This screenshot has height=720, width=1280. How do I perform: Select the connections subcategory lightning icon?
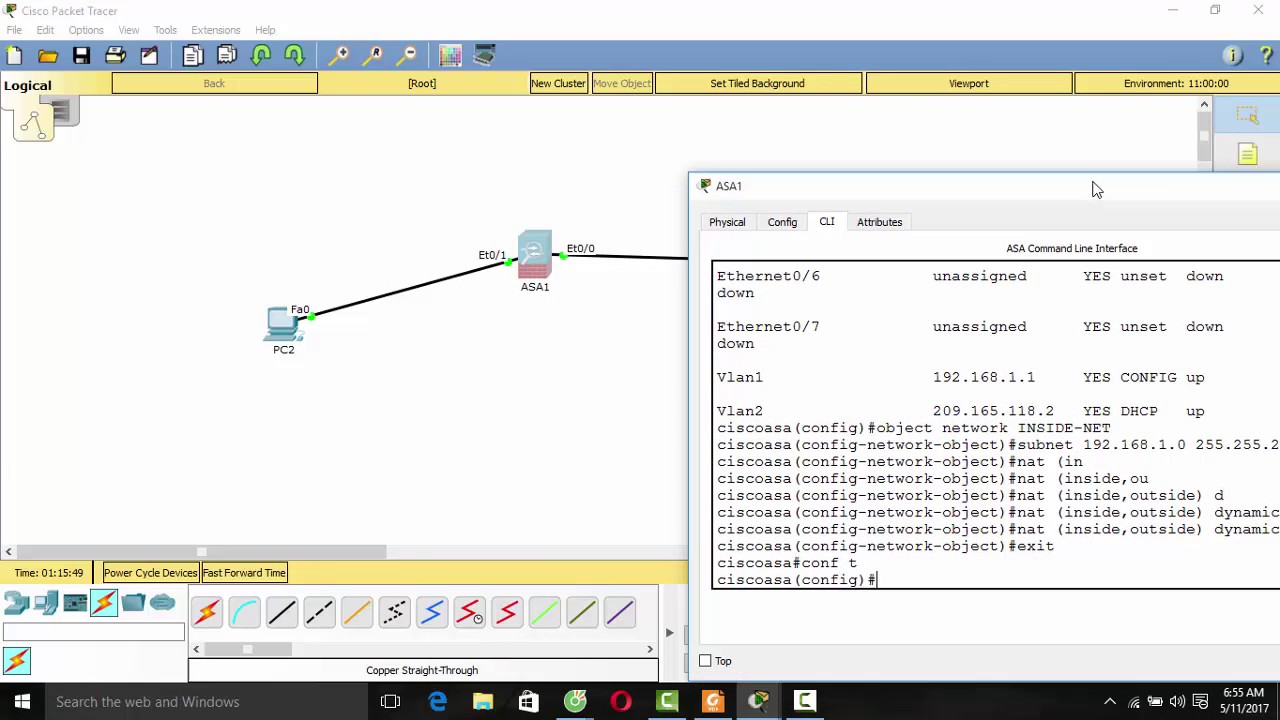click(x=17, y=660)
